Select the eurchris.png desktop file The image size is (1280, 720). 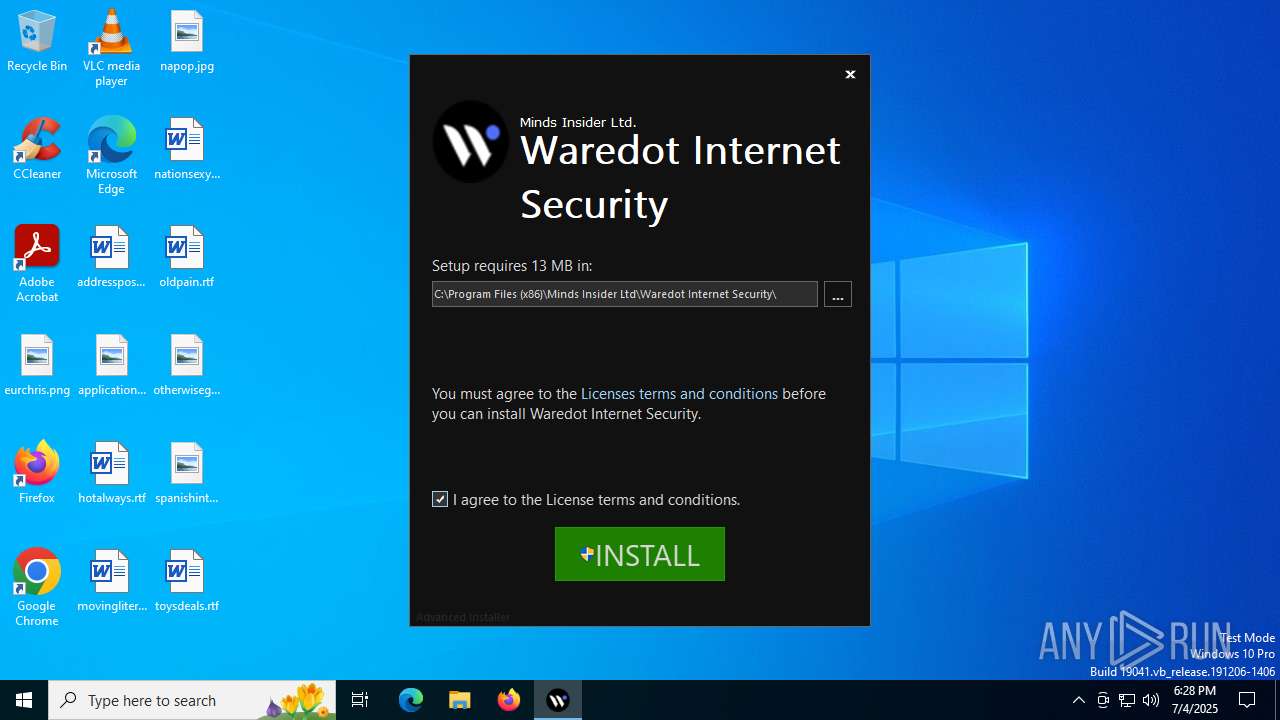37,366
